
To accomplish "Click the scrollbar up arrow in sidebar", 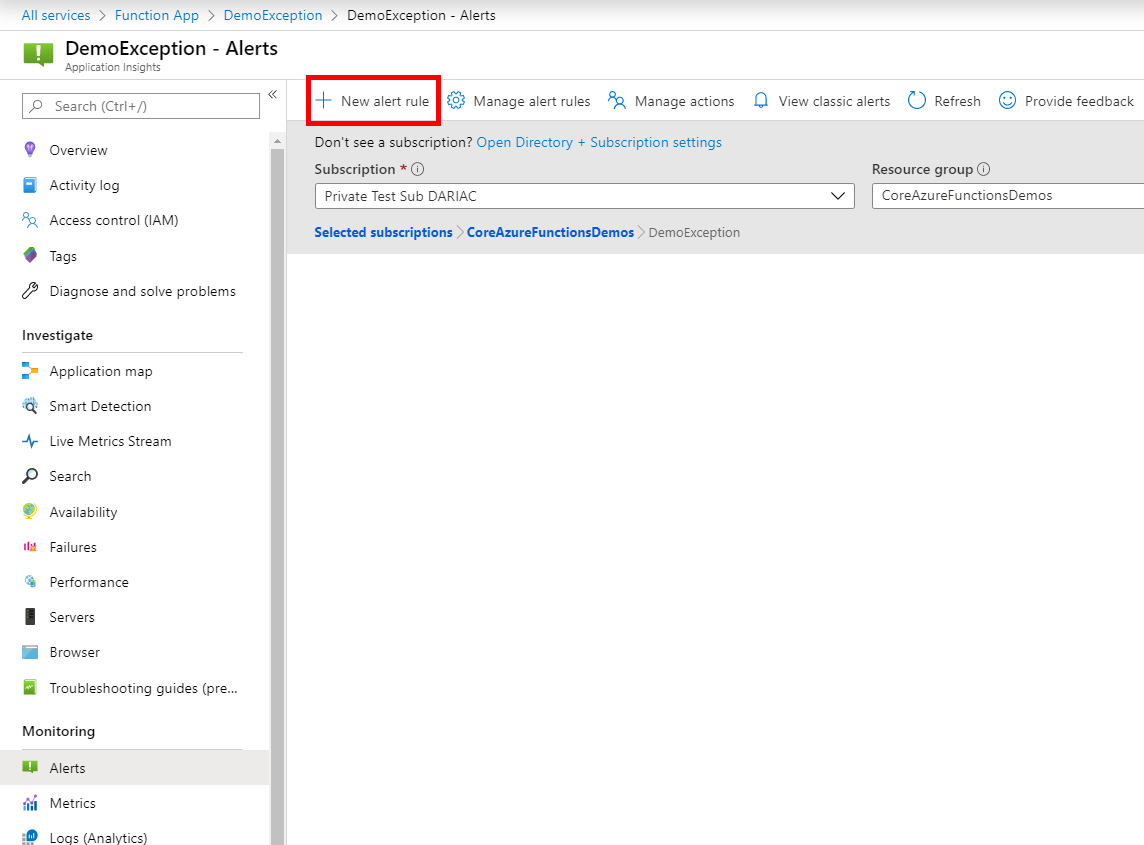I will tap(277, 140).
